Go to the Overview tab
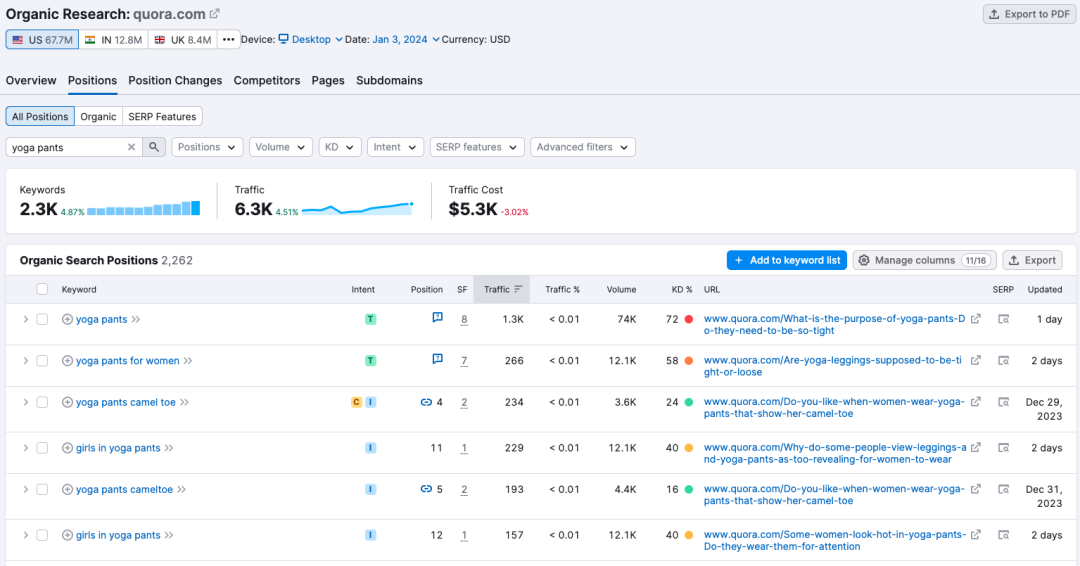1080x566 pixels. point(31,81)
